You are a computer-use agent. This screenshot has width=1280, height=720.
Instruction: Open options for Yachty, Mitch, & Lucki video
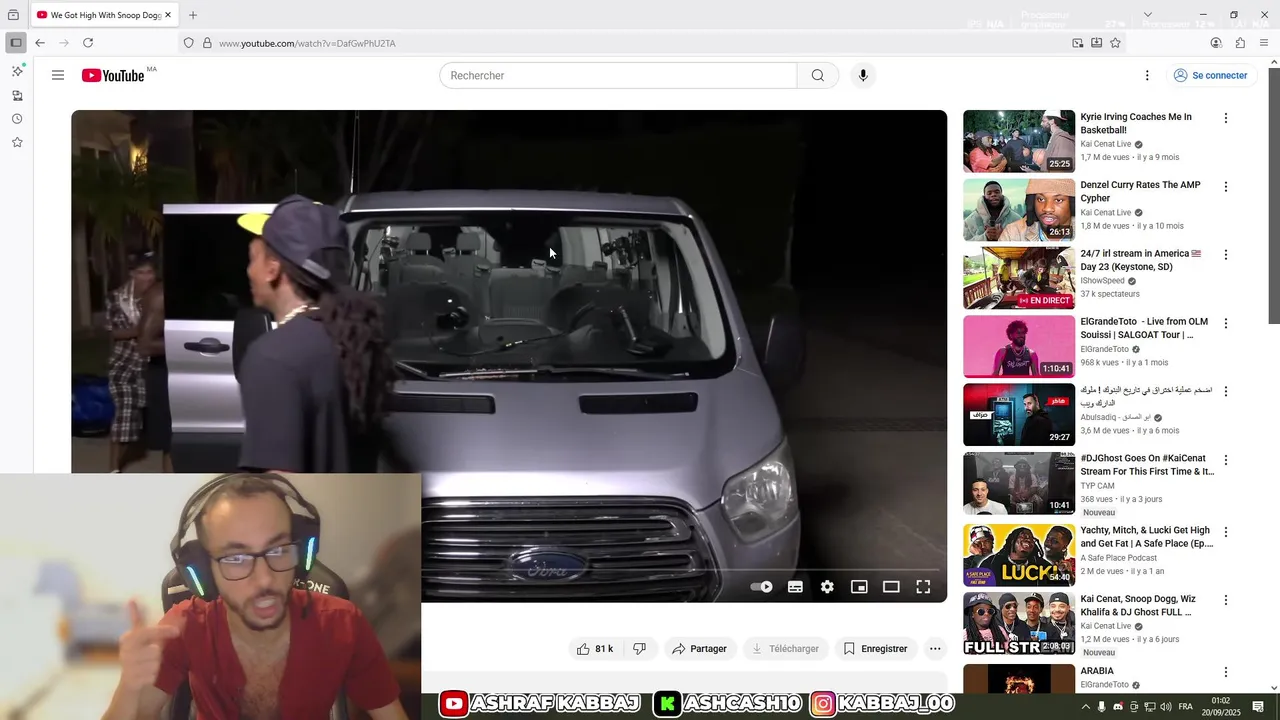[1226, 532]
